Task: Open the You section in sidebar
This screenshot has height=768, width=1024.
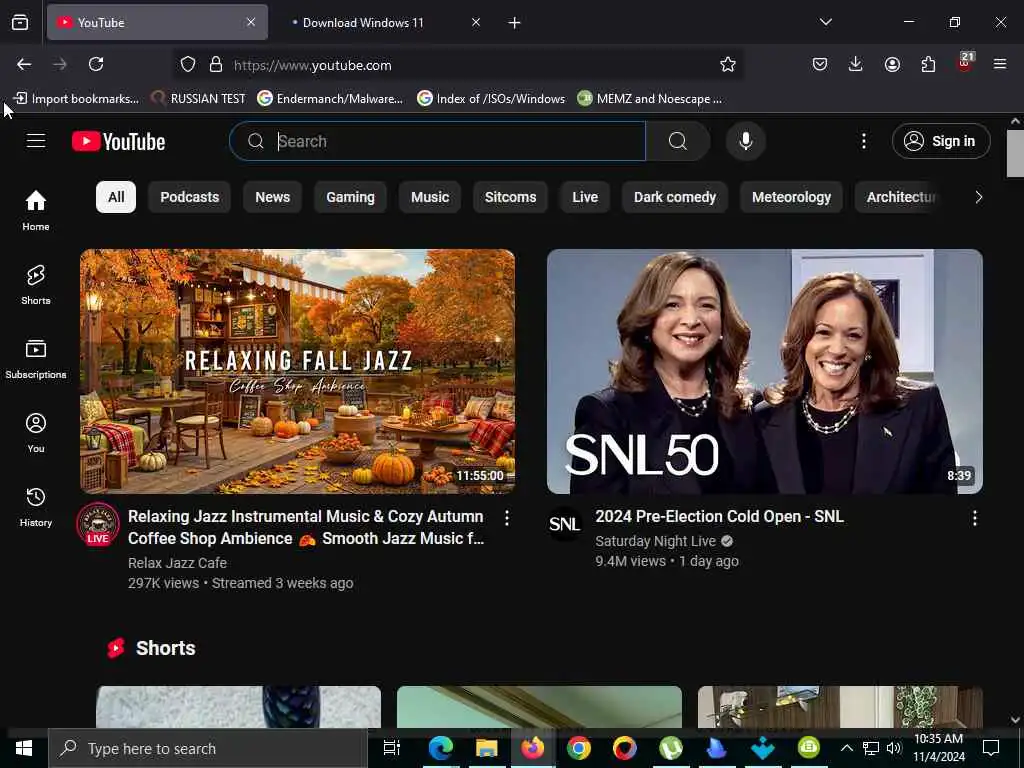Action: [x=36, y=432]
